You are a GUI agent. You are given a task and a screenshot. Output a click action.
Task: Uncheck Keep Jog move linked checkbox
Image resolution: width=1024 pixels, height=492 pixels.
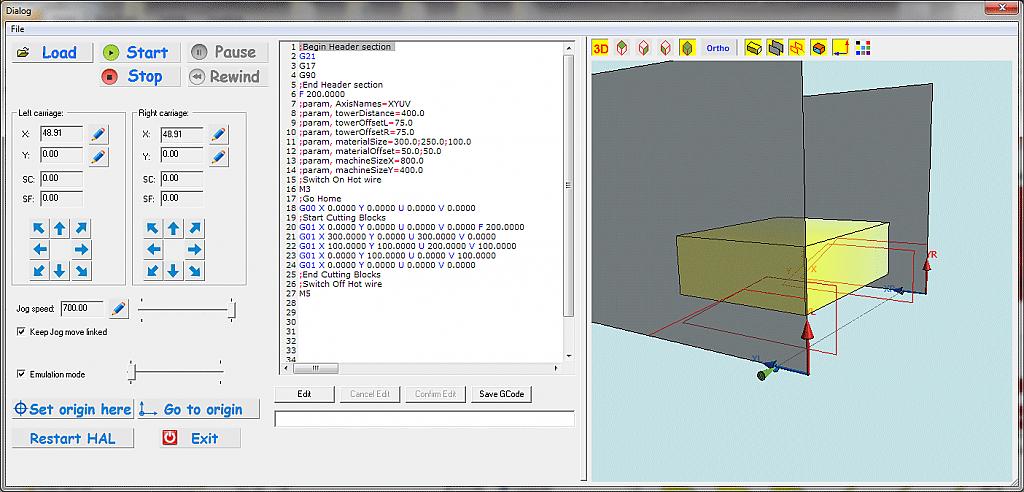click(22, 332)
